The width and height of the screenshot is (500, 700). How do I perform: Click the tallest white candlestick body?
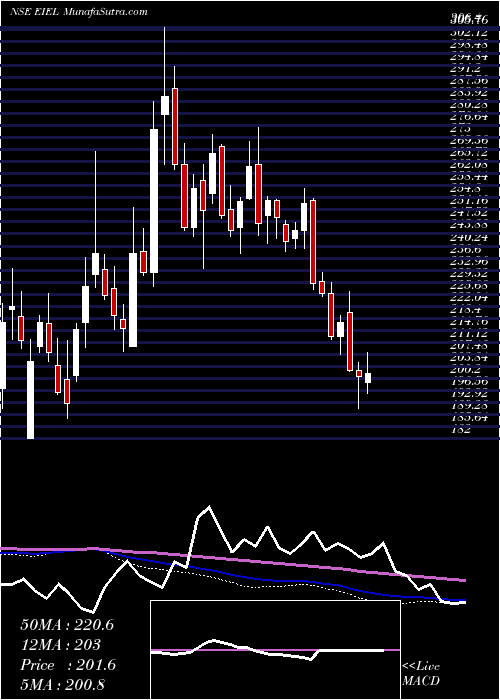pyautogui.click(x=154, y=201)
